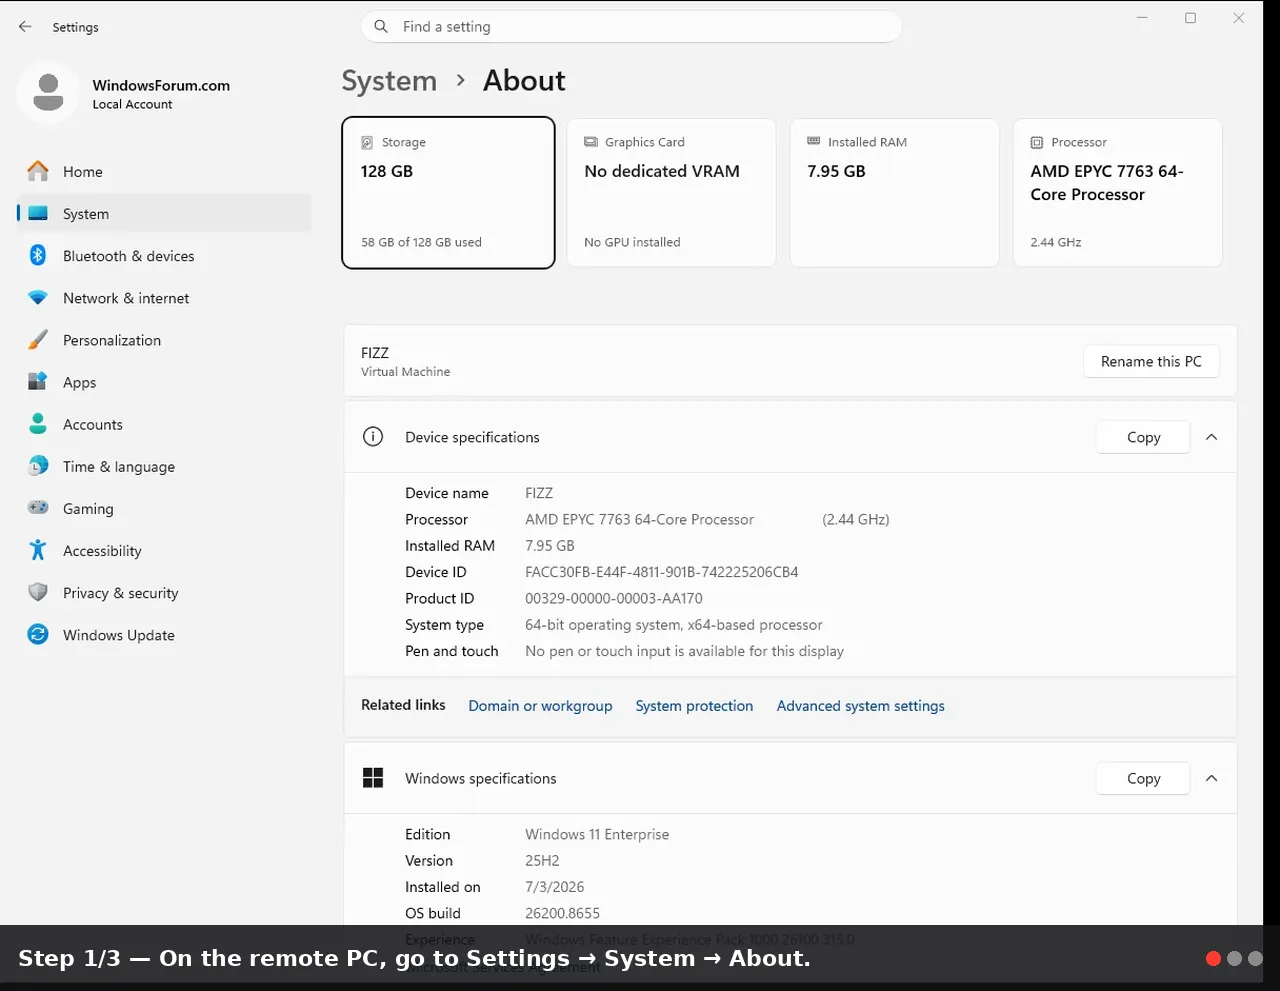Click the Privacy & security shield icon

(x=38, y=592)
